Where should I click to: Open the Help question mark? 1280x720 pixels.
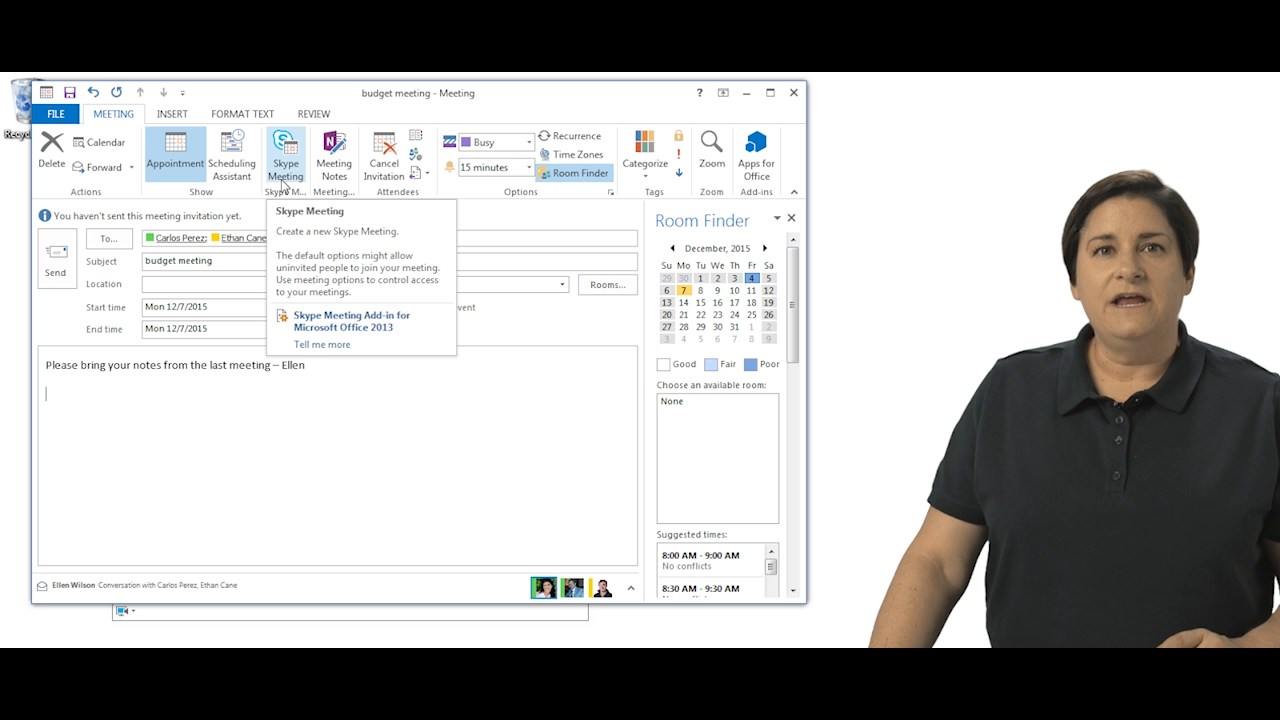699,93
